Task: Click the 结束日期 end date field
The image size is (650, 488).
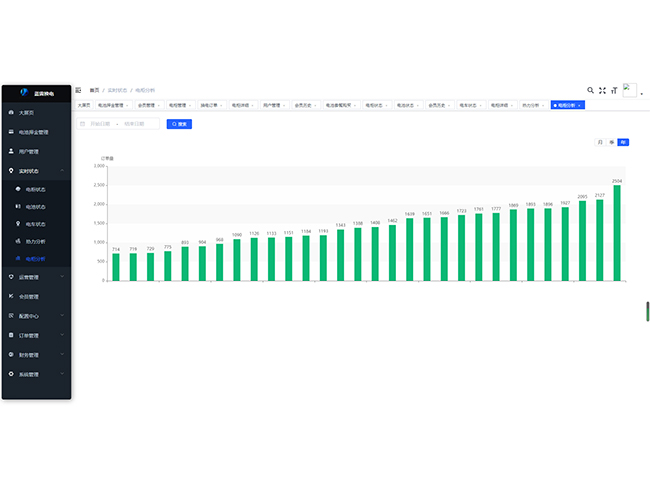Action: 134,124
